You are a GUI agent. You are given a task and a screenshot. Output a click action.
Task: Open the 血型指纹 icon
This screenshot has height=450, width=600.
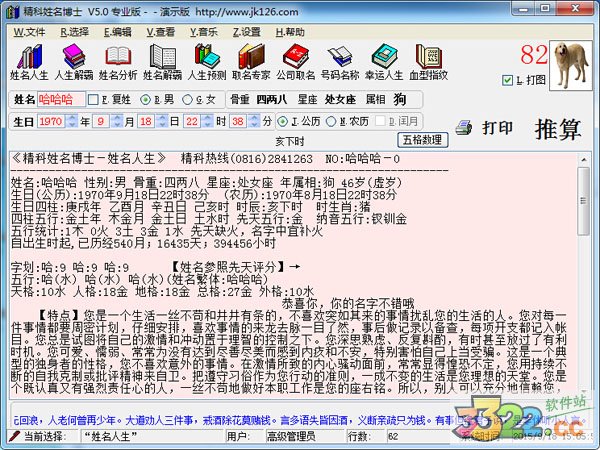point(429,62)
